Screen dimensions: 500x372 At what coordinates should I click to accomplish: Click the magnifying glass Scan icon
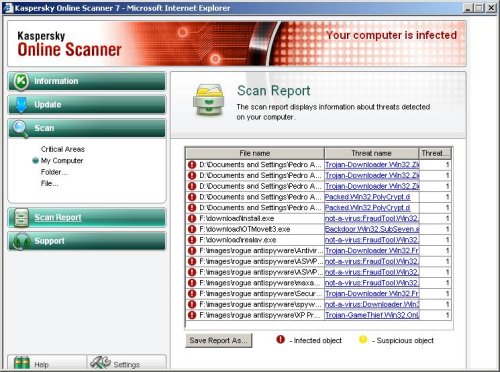tap(20, 129)
